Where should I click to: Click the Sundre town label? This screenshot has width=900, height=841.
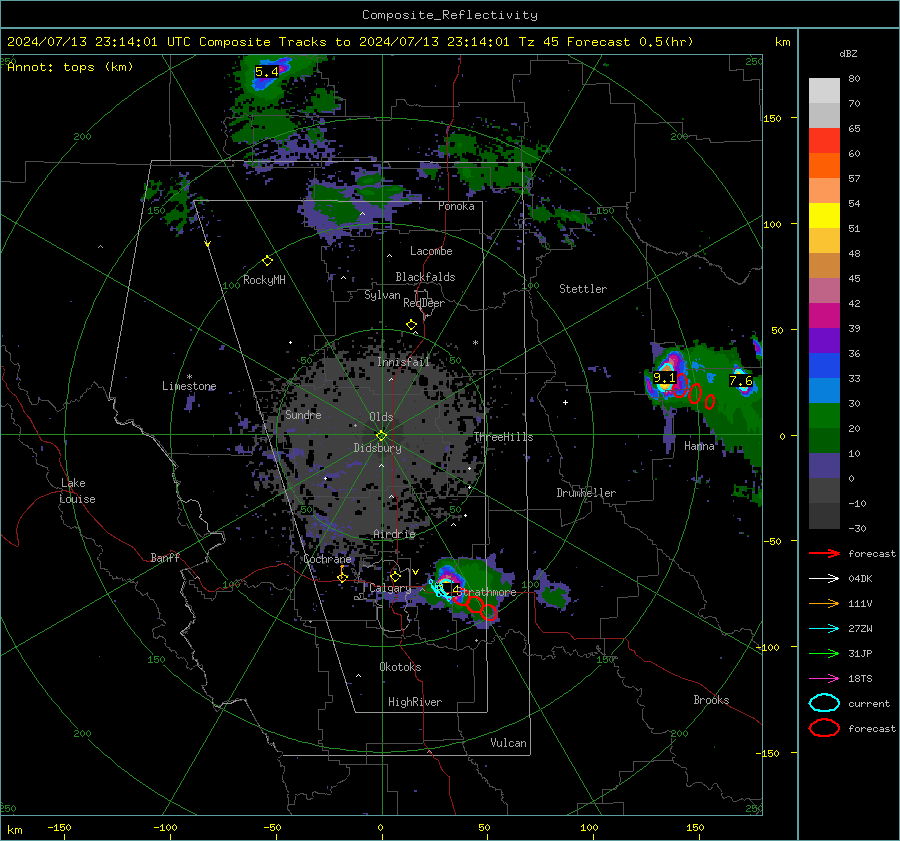(303, 414)
